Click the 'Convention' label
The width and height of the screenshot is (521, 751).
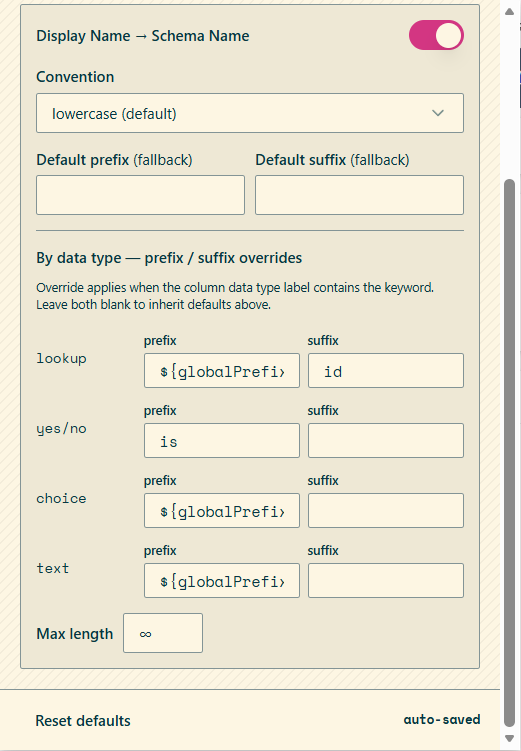click(x=75, y=77)
